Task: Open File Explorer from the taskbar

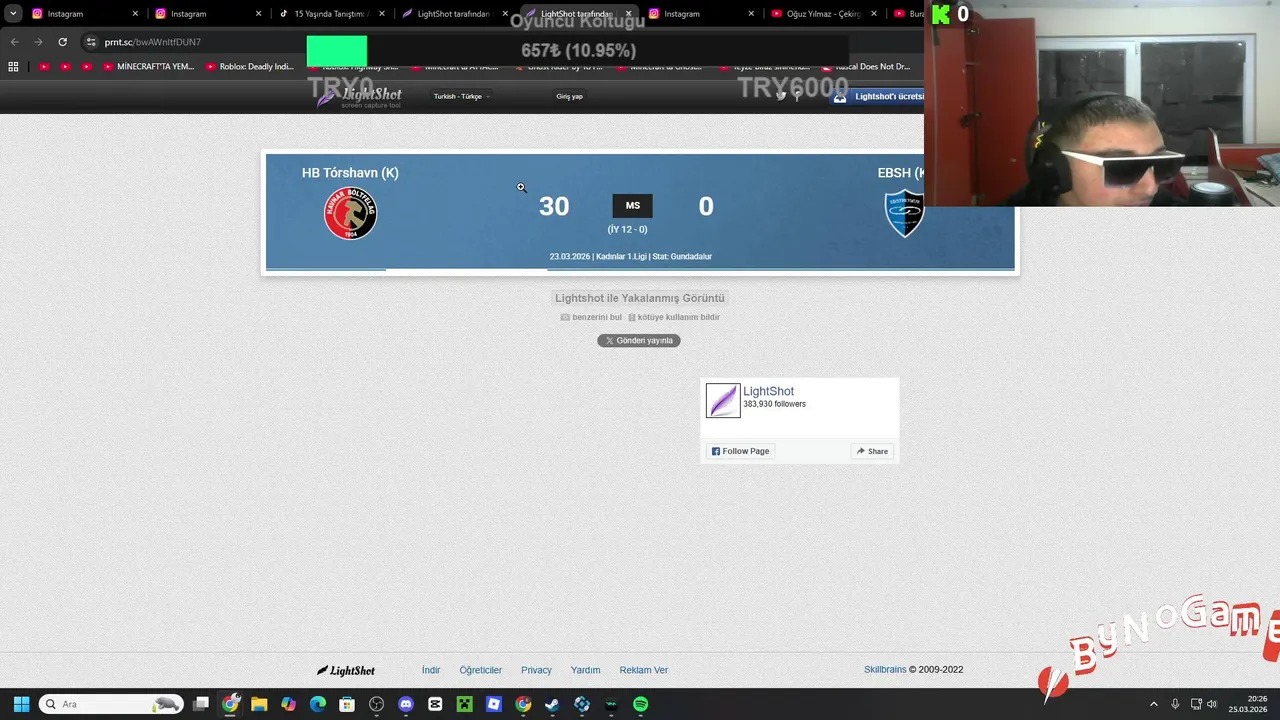Action: tap(259, 704)
